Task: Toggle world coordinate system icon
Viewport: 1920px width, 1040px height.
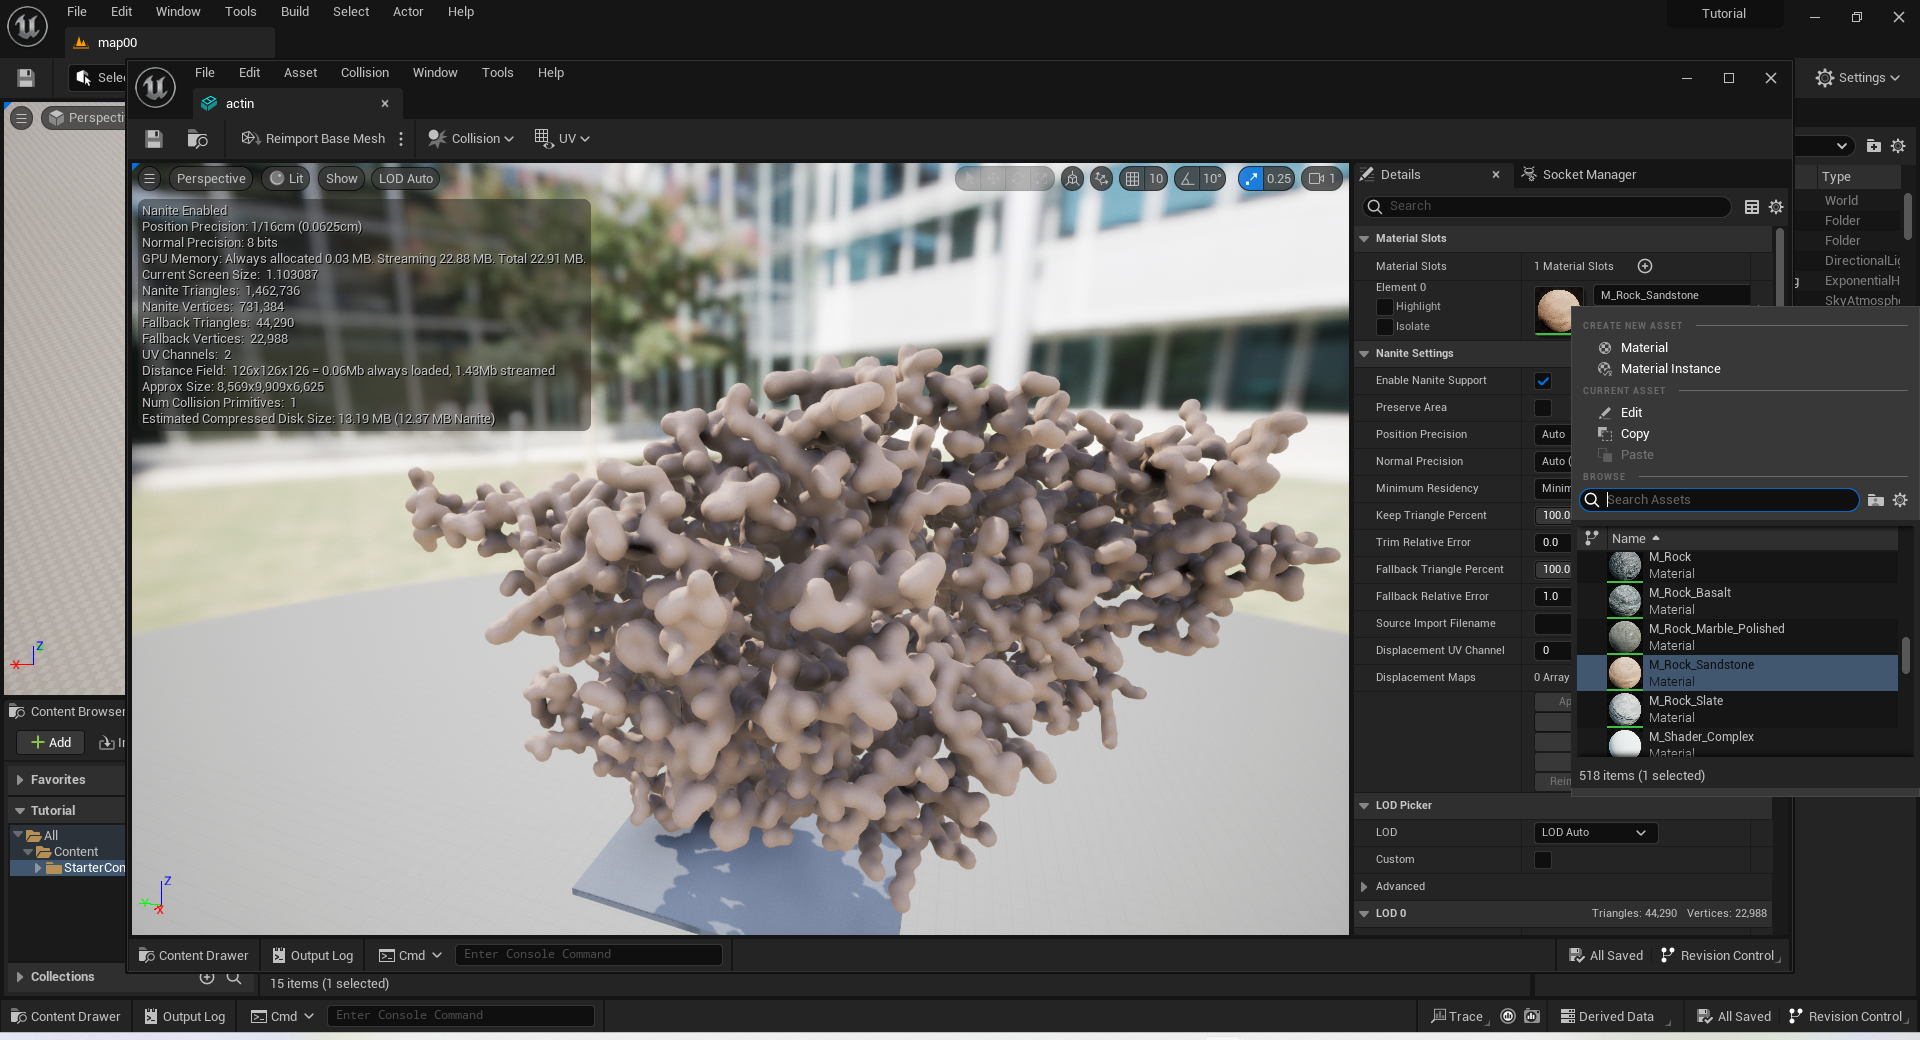Action: click(x=1072, y=179)
